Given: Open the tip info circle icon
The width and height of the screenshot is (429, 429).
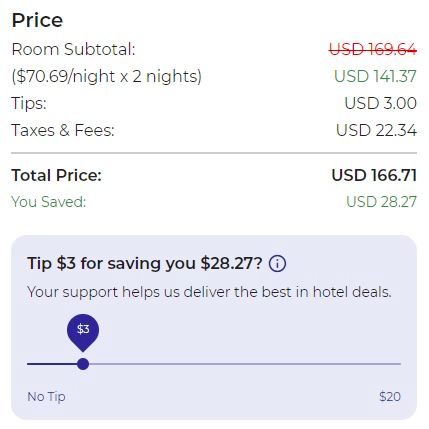Looking at the screenshot, I should [x=277, y=264].
